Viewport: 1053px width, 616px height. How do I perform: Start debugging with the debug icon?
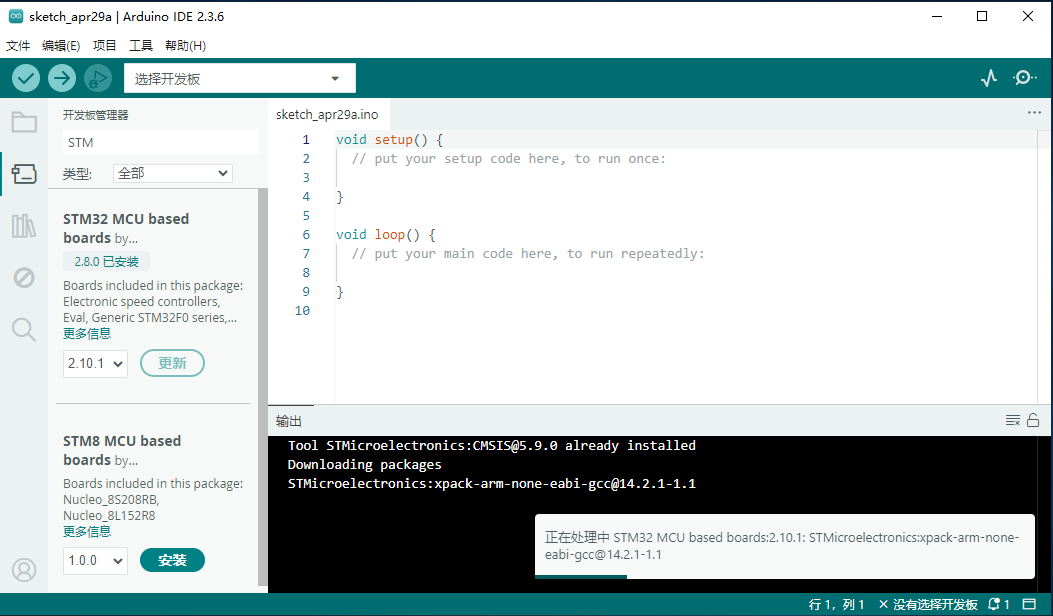[x=98, y=78]
